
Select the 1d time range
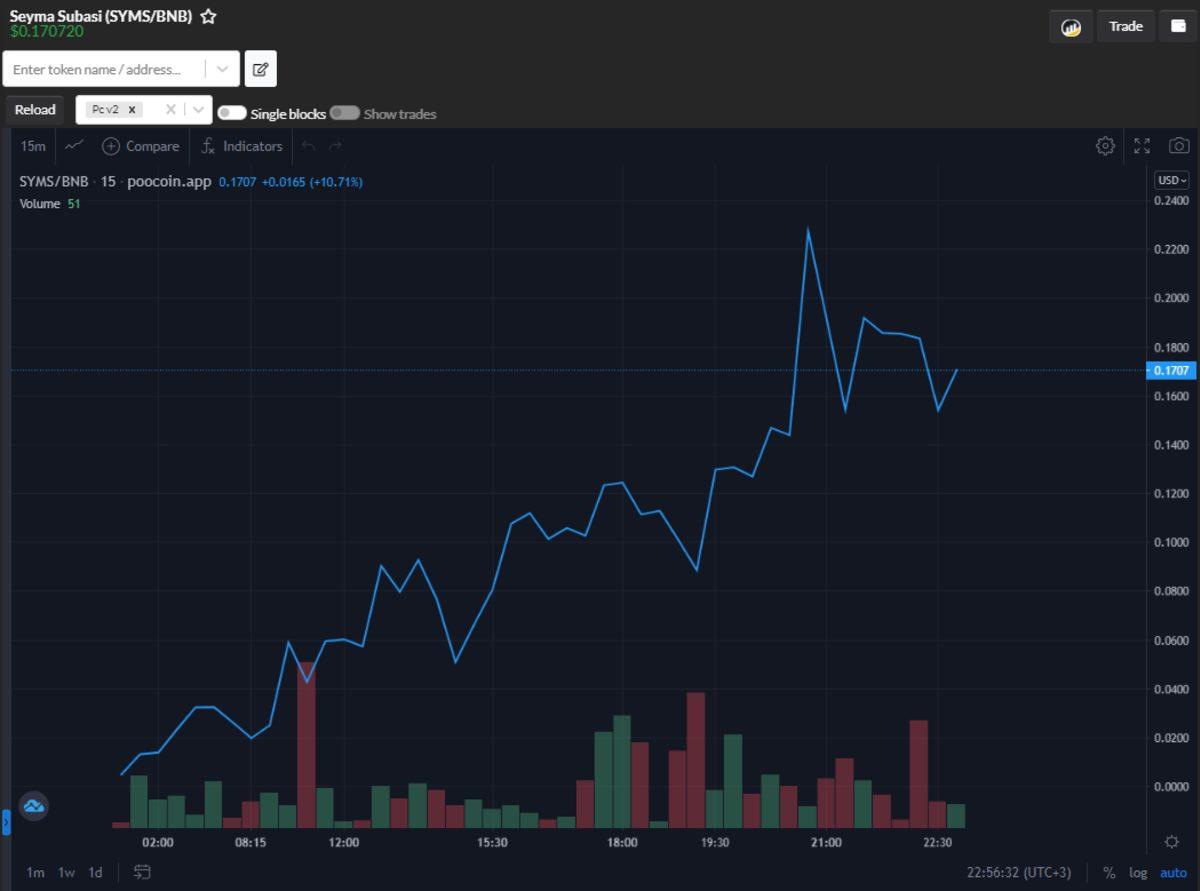(95, 872)
